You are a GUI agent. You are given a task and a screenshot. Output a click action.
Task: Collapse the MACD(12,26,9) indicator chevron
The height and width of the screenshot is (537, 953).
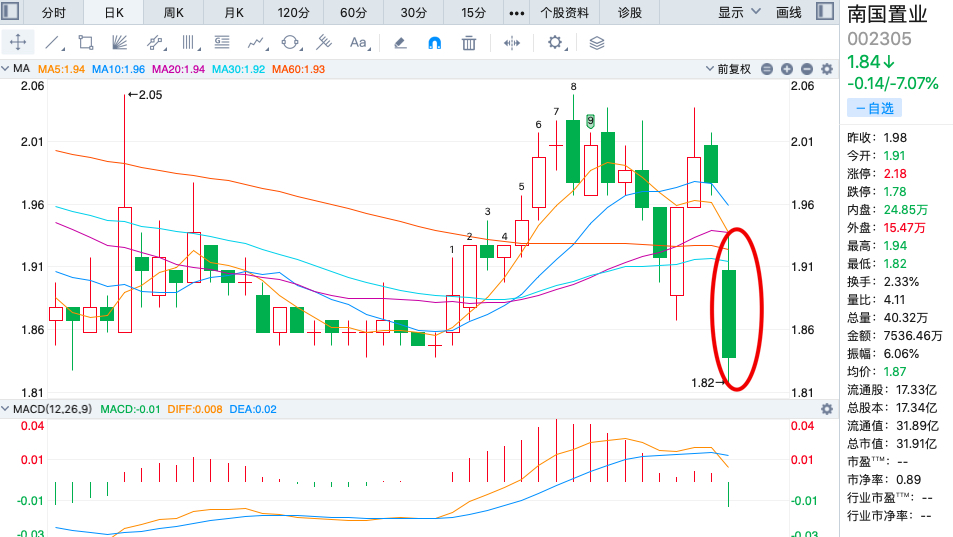(x=5, y=409)
